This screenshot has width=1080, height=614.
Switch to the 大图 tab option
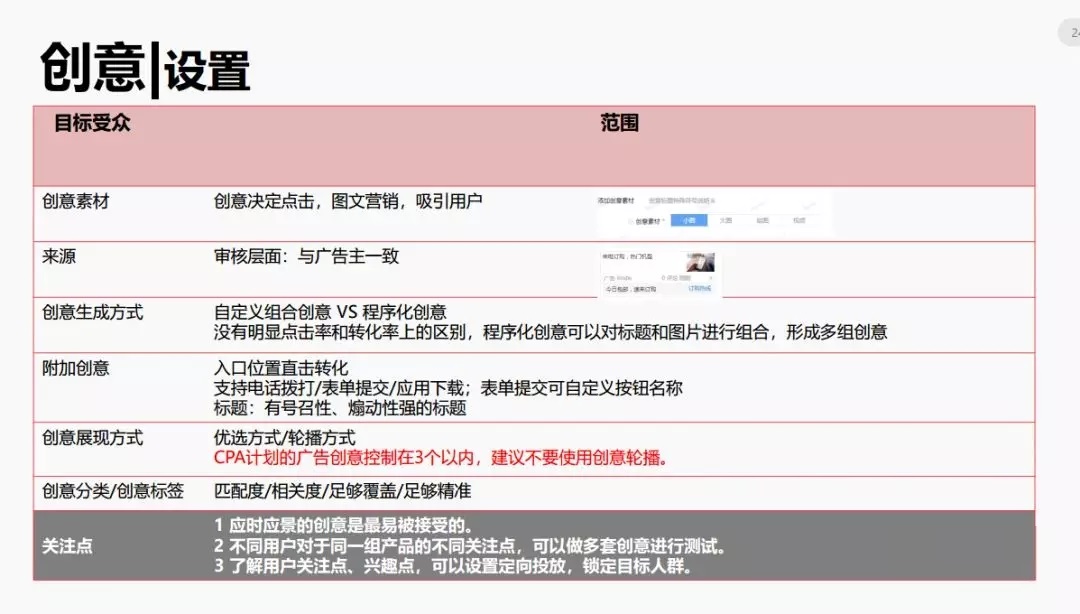click(x=726, y=220)
